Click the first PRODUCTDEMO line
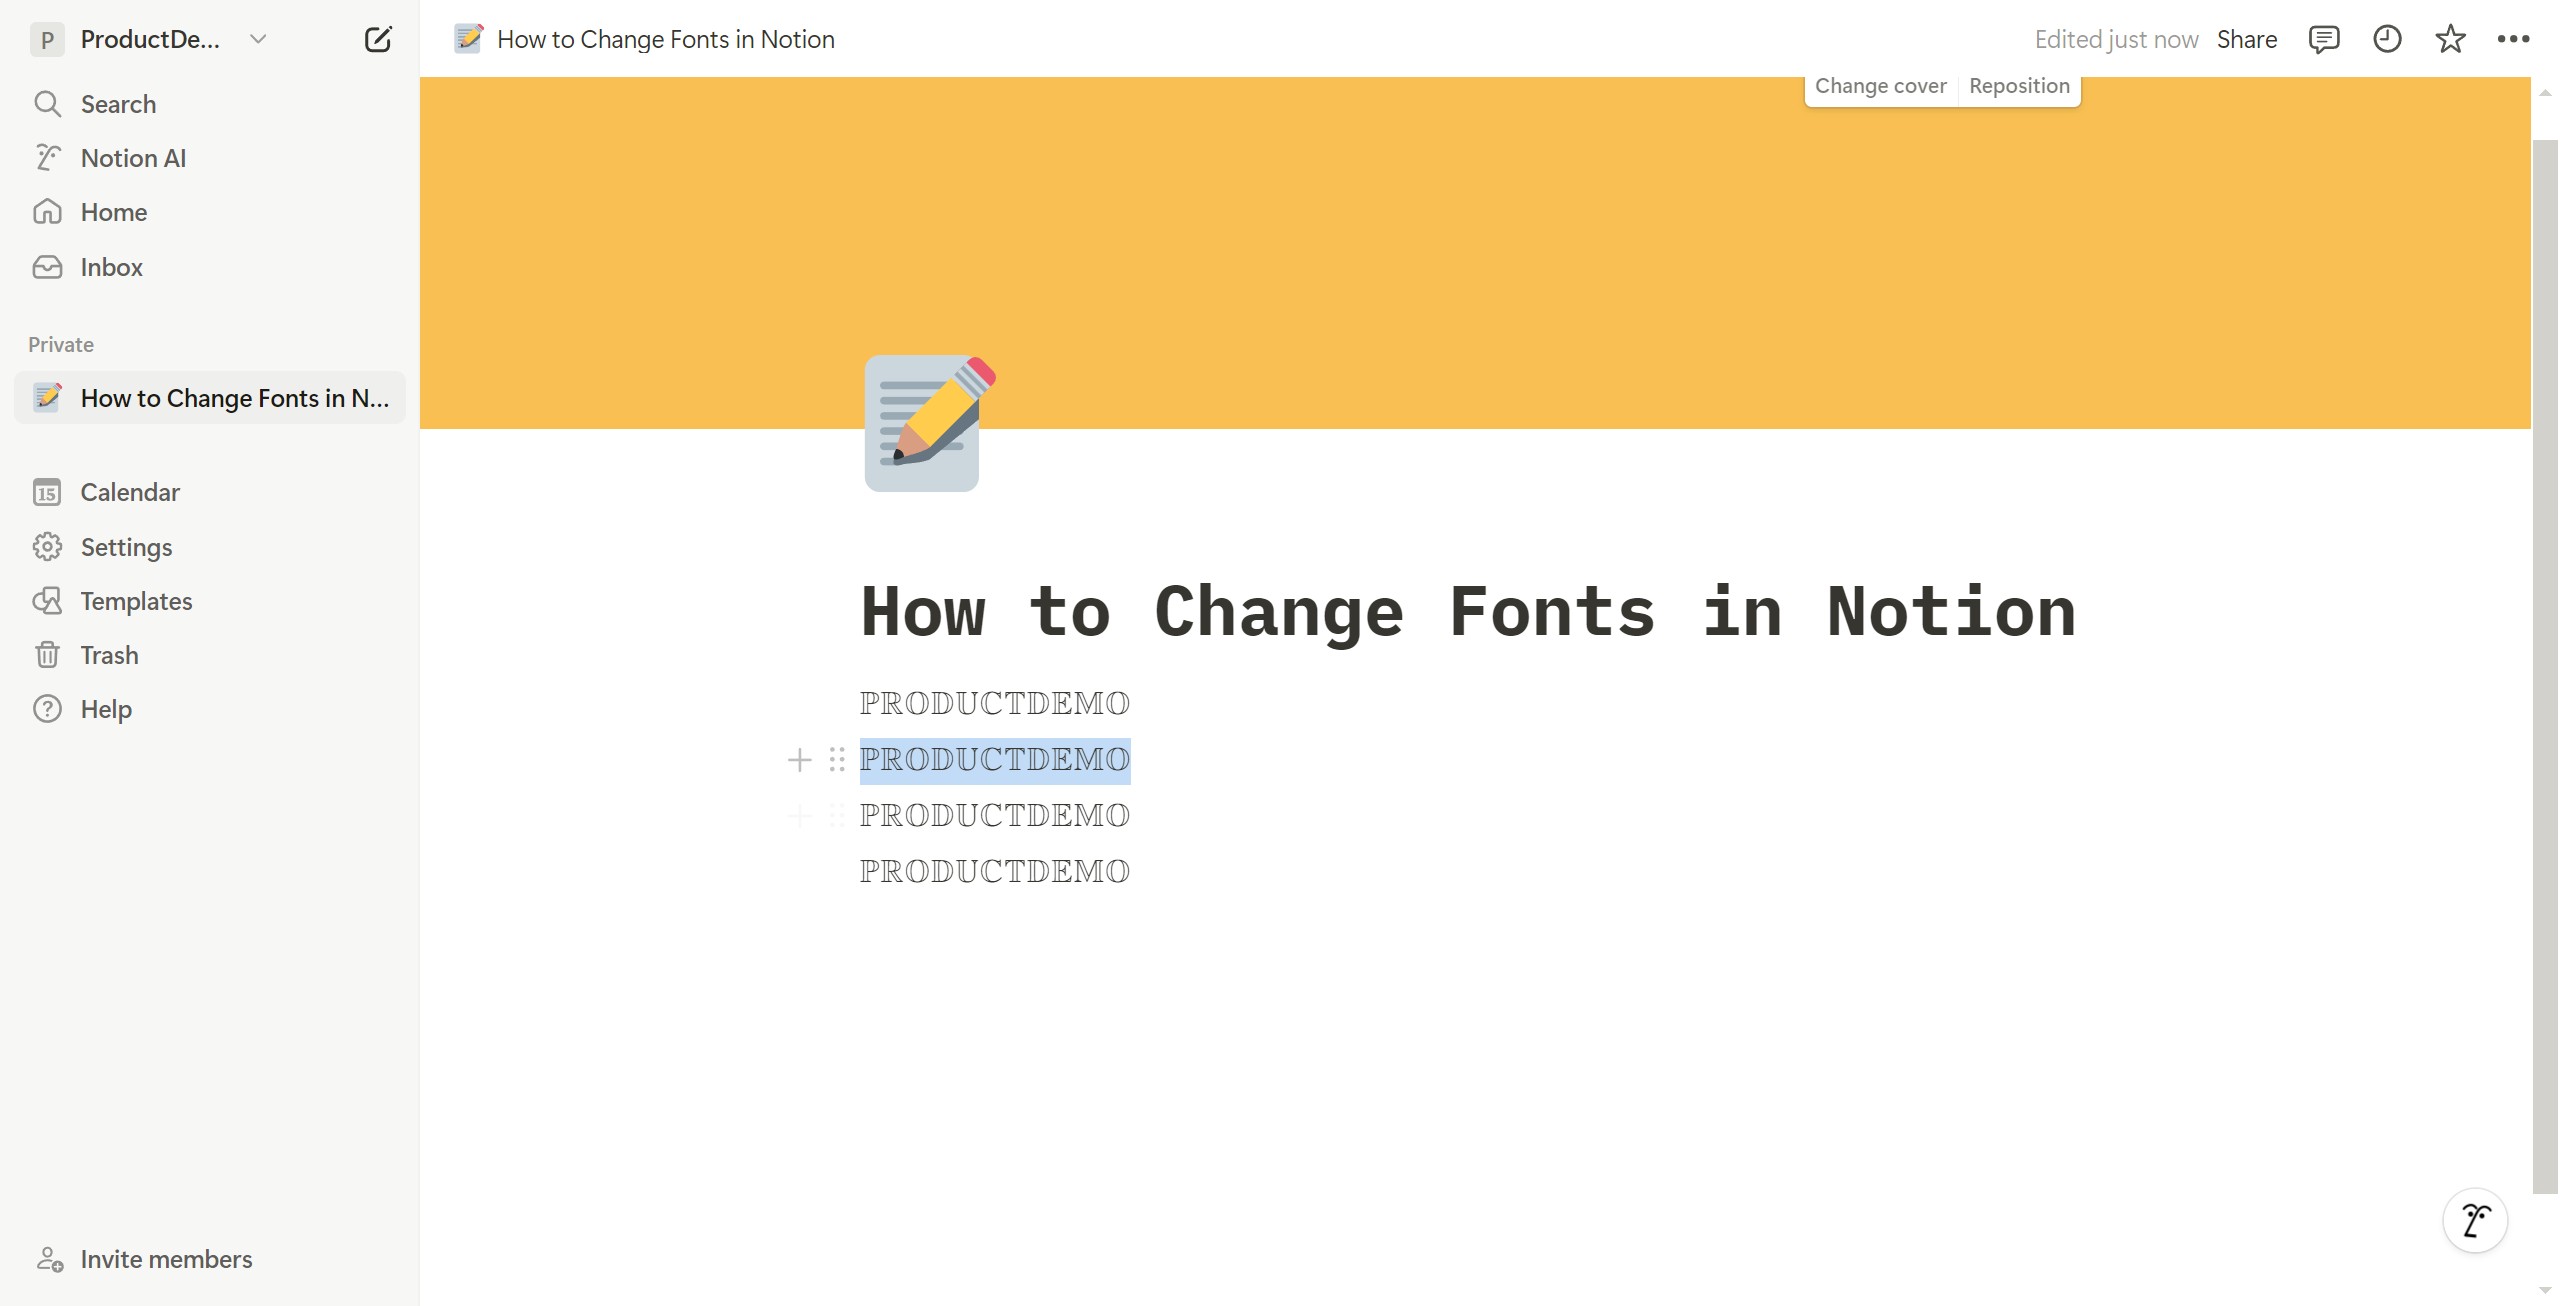 point(995,703)
